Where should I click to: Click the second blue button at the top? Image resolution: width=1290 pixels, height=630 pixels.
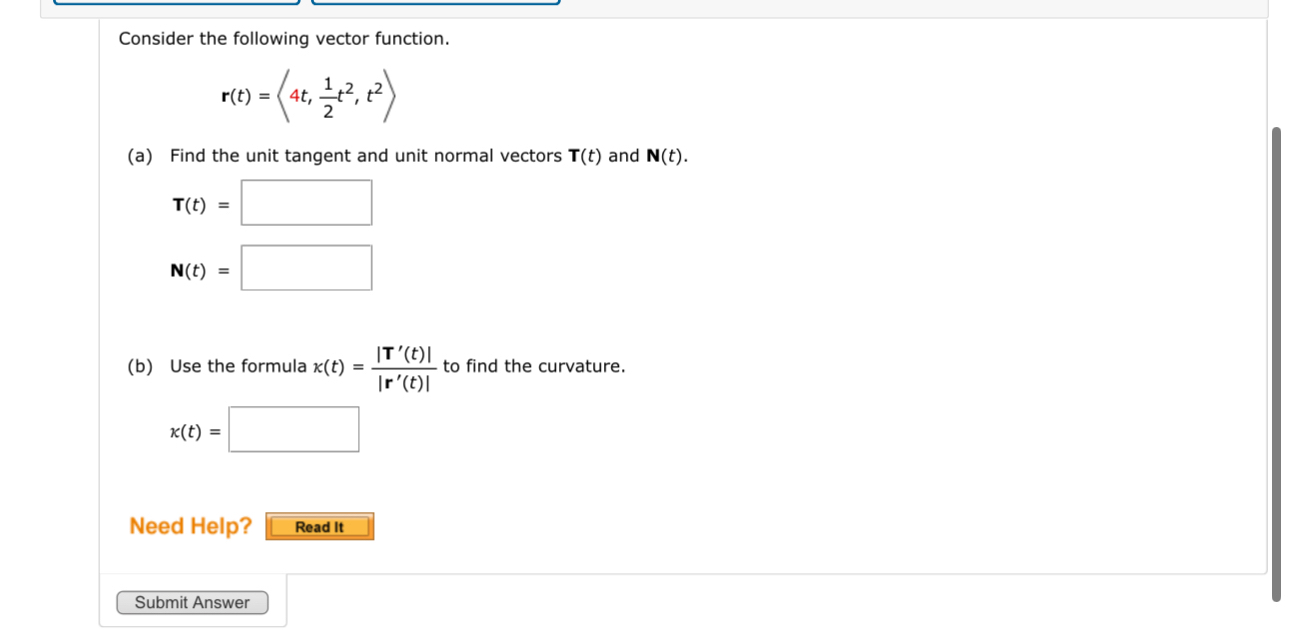click(x=437, y=2)
